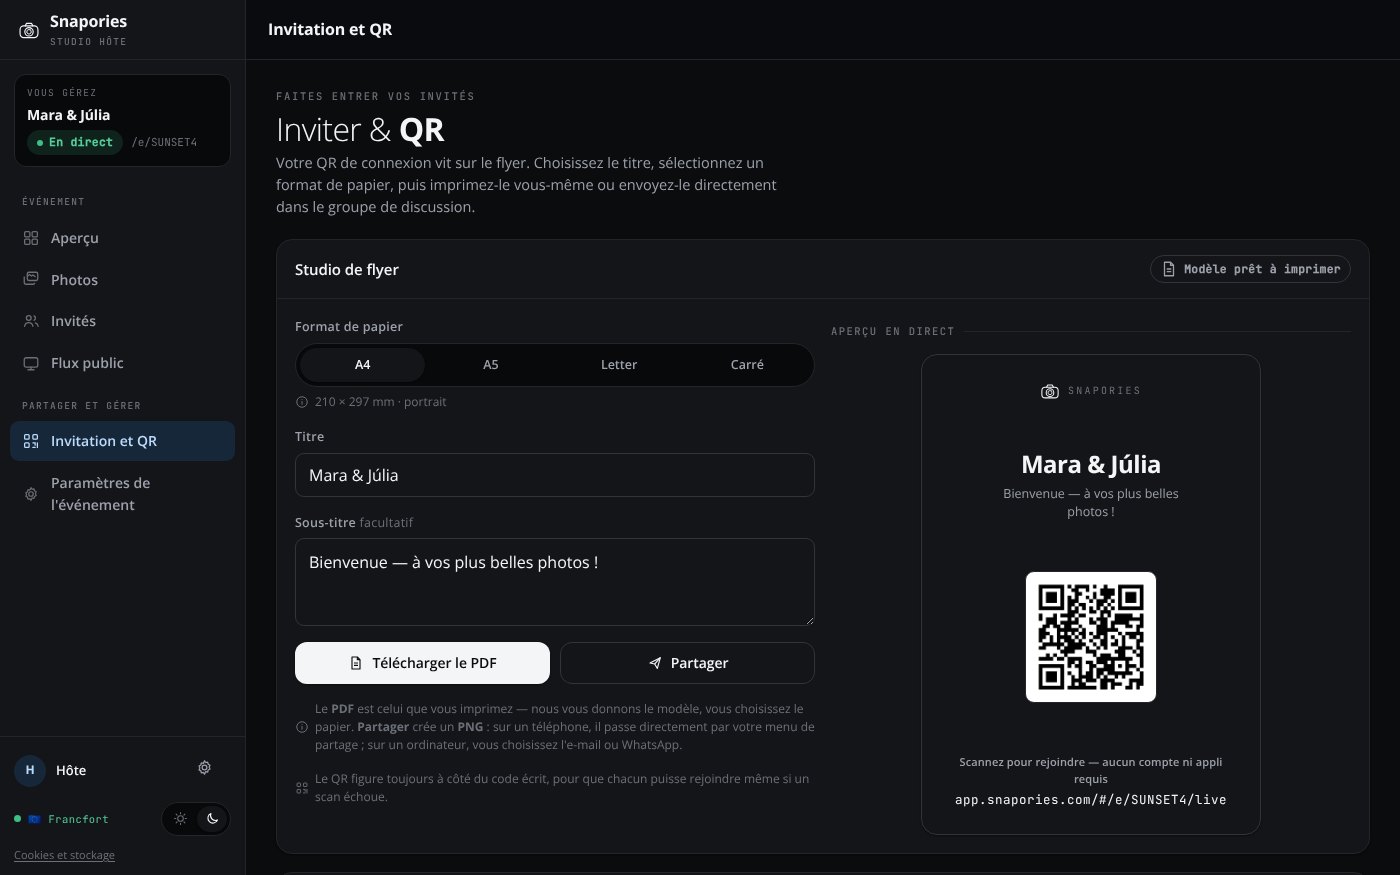1400x875 pixels.
Task: Select A4 paper format
Action: 362,365
